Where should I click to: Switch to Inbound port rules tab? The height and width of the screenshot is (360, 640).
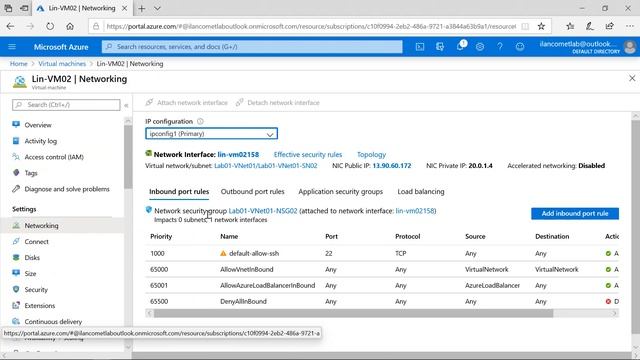coord(179,191)
